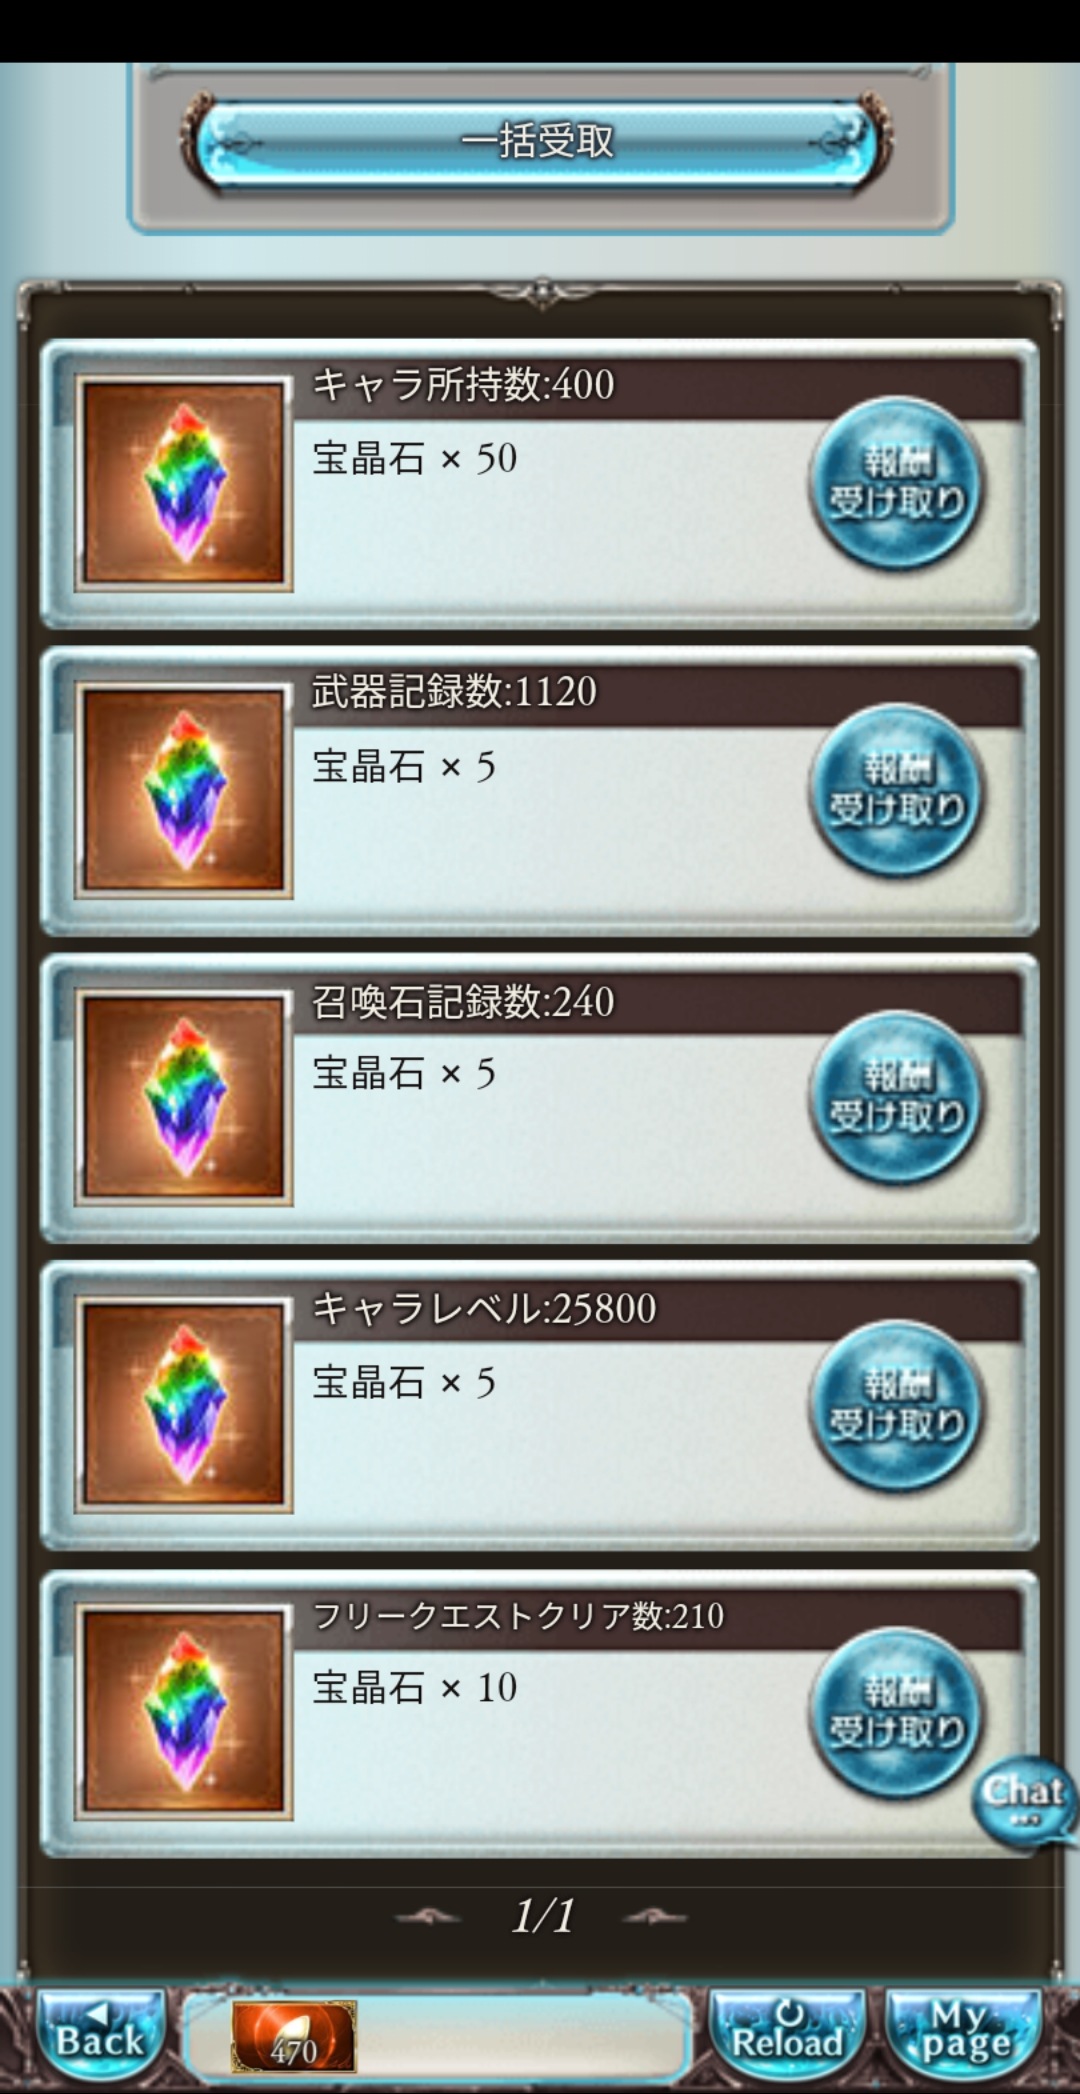Tap the 一括受取 collect-all button
This screenshot has width=1080, height=2094.
point(537,142)
